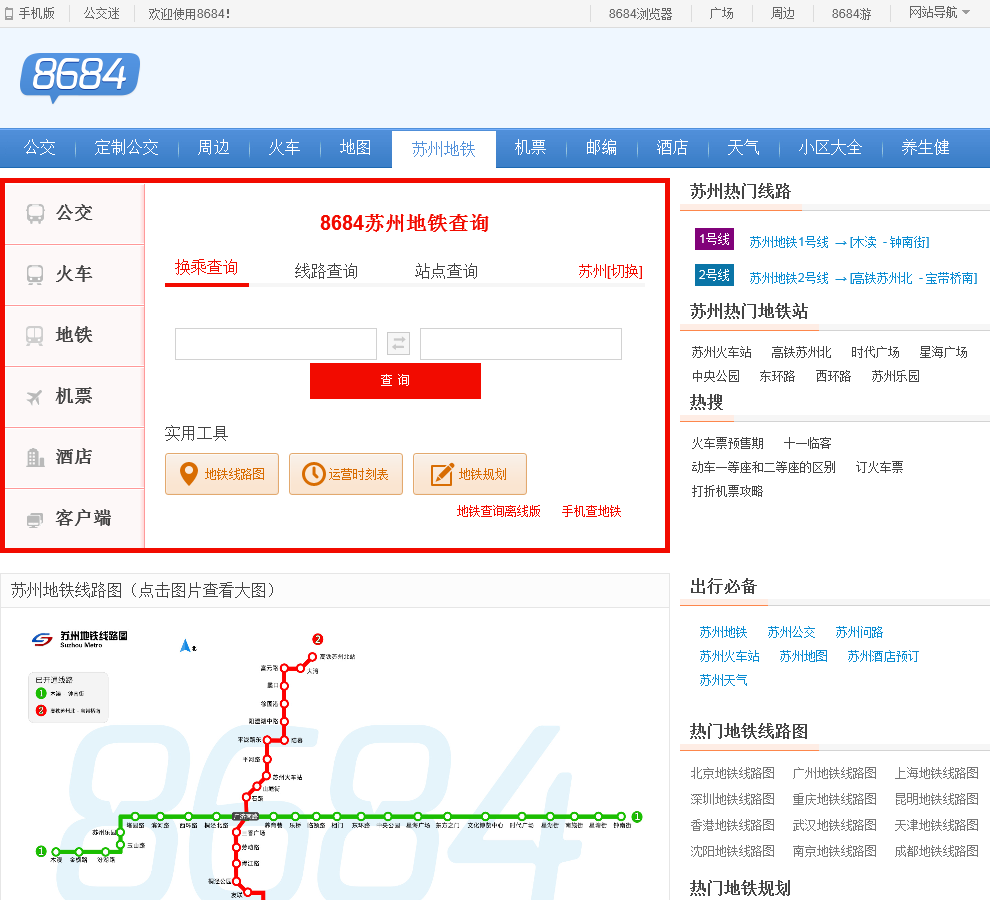Open the 苏州地铁 navigation tab

tap(444, 150)
